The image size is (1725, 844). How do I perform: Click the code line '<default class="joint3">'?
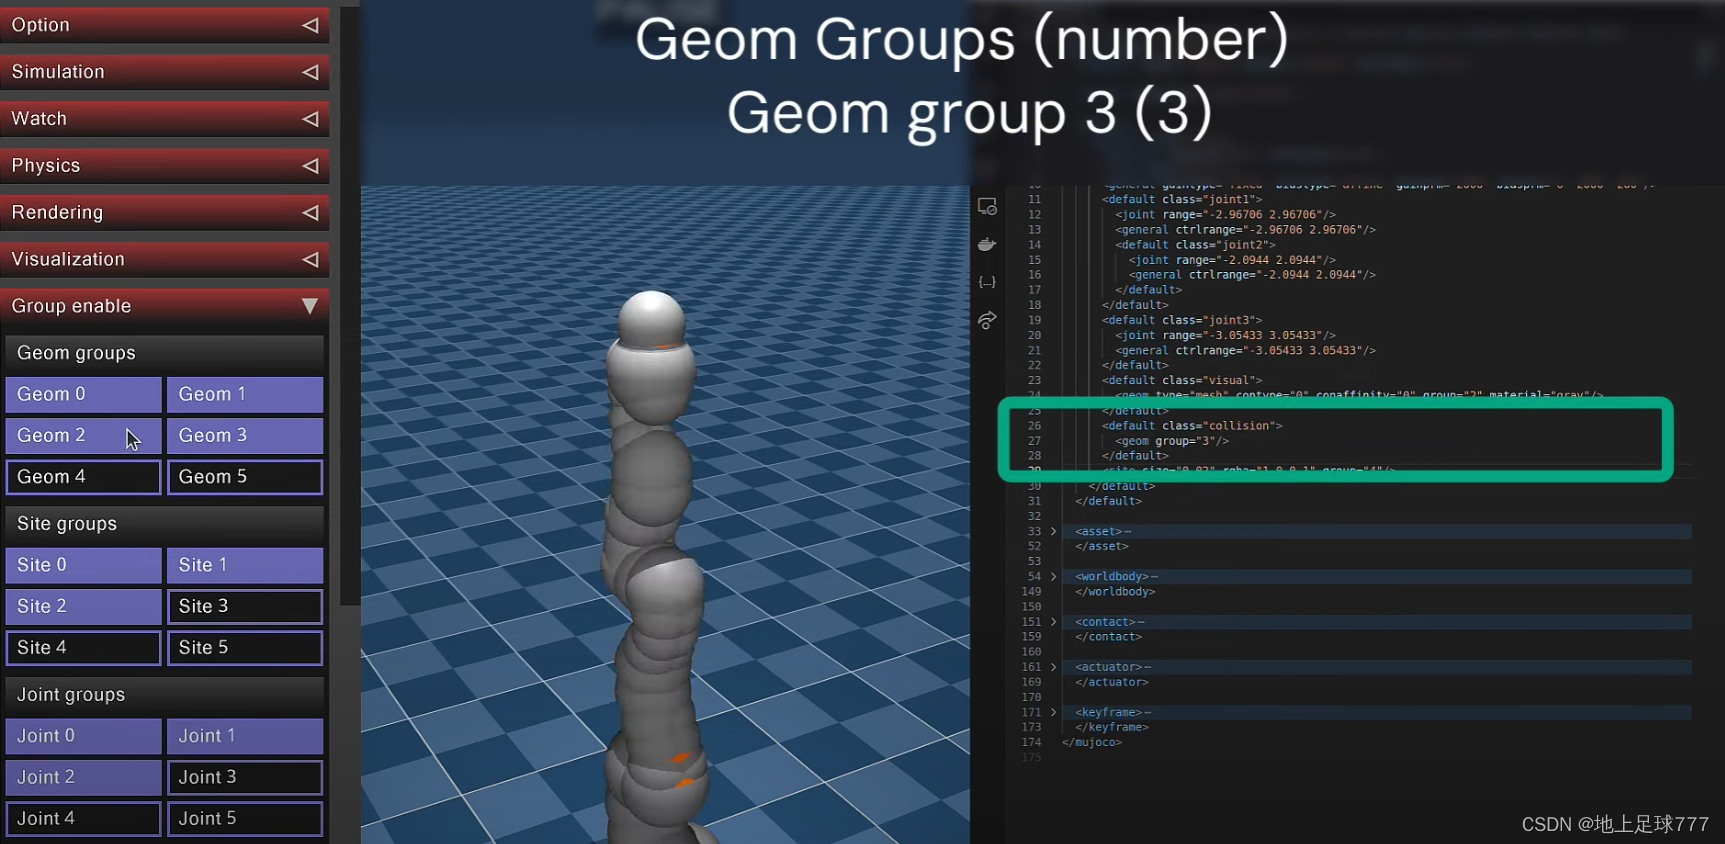[x=1182, y=320]
